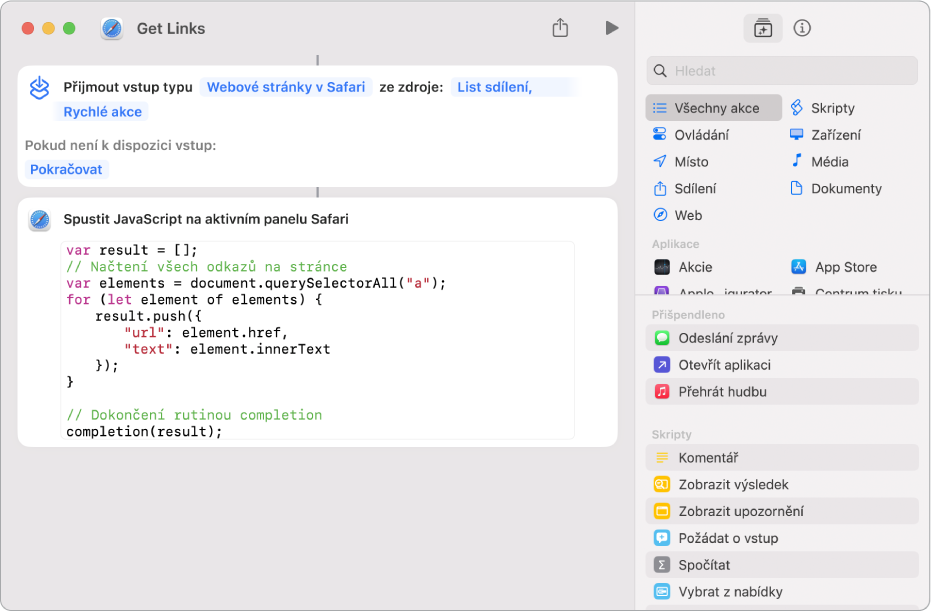
Task: Open the Webové stránky v Safari input type selector
Action: point(286,87)
